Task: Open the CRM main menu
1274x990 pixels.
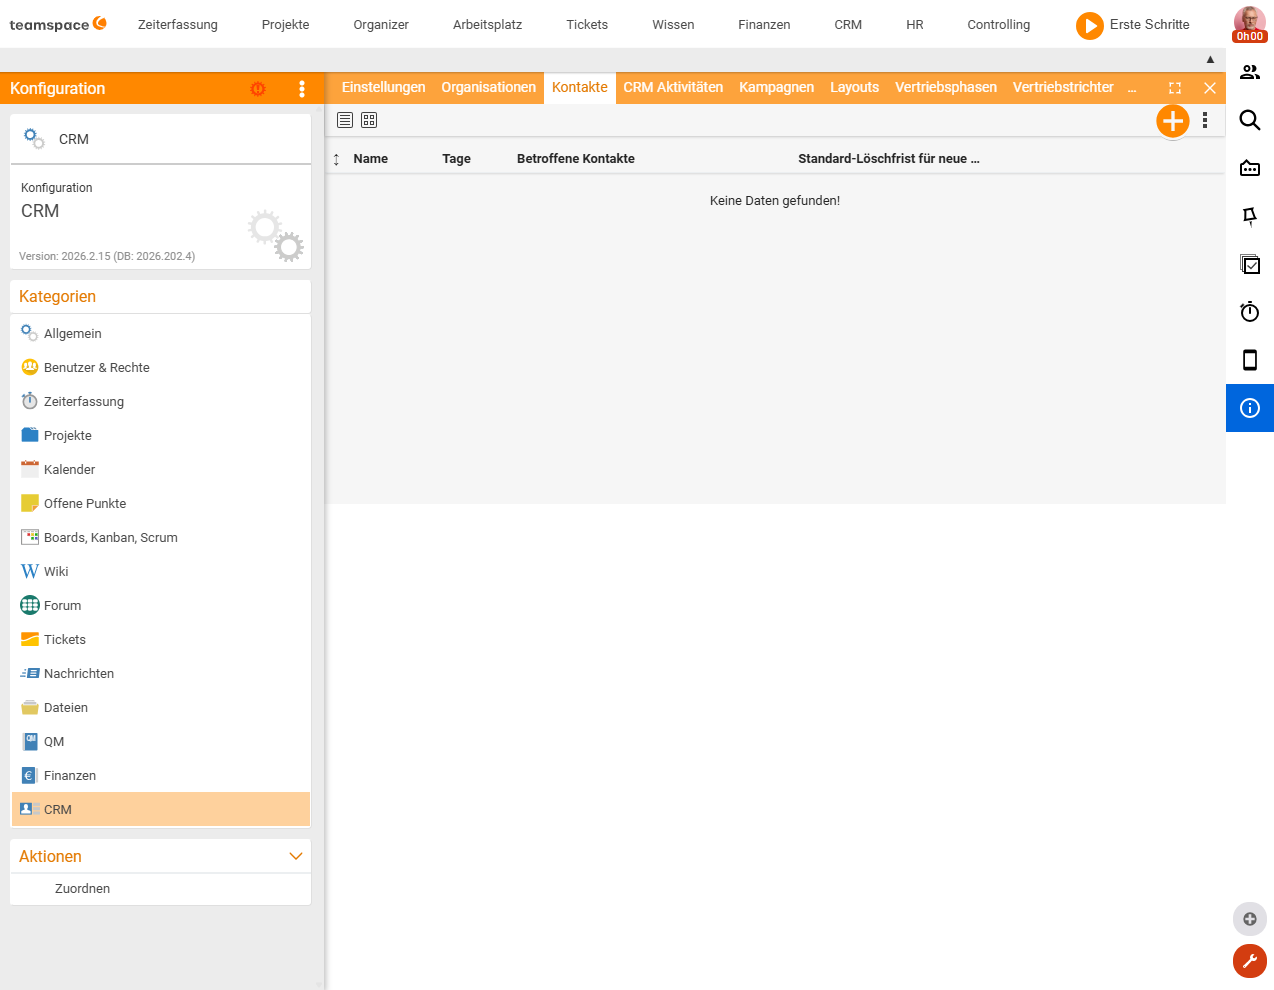Action: [x=848, y=24]
